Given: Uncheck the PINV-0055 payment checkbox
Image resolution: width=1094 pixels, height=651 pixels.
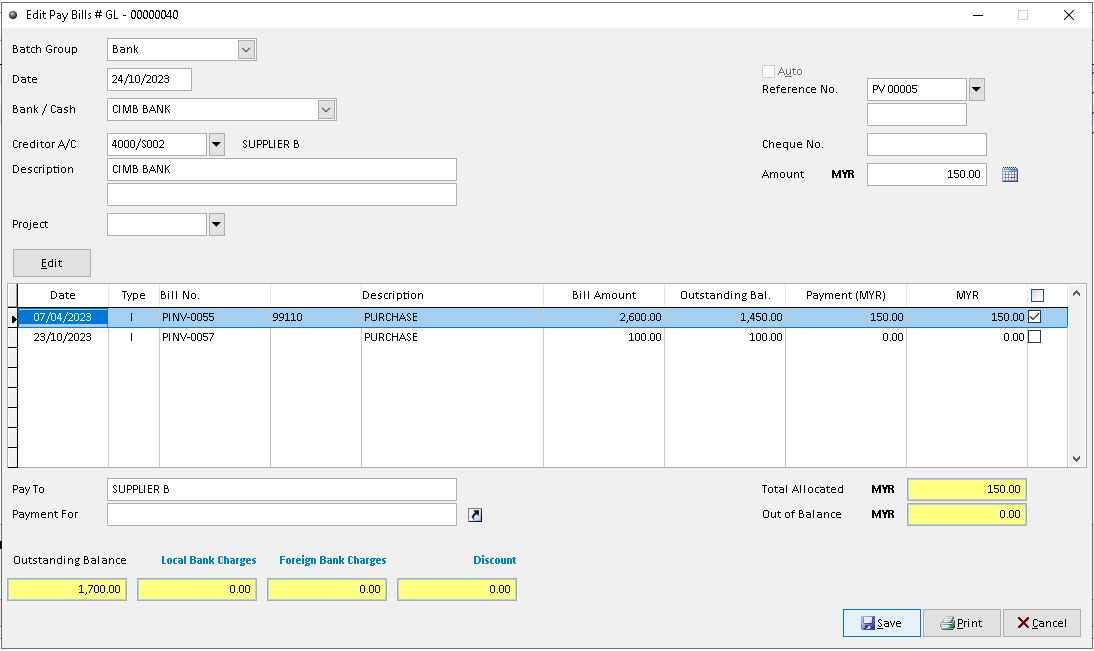Looking at the screenshot, I should (1035, 317).
